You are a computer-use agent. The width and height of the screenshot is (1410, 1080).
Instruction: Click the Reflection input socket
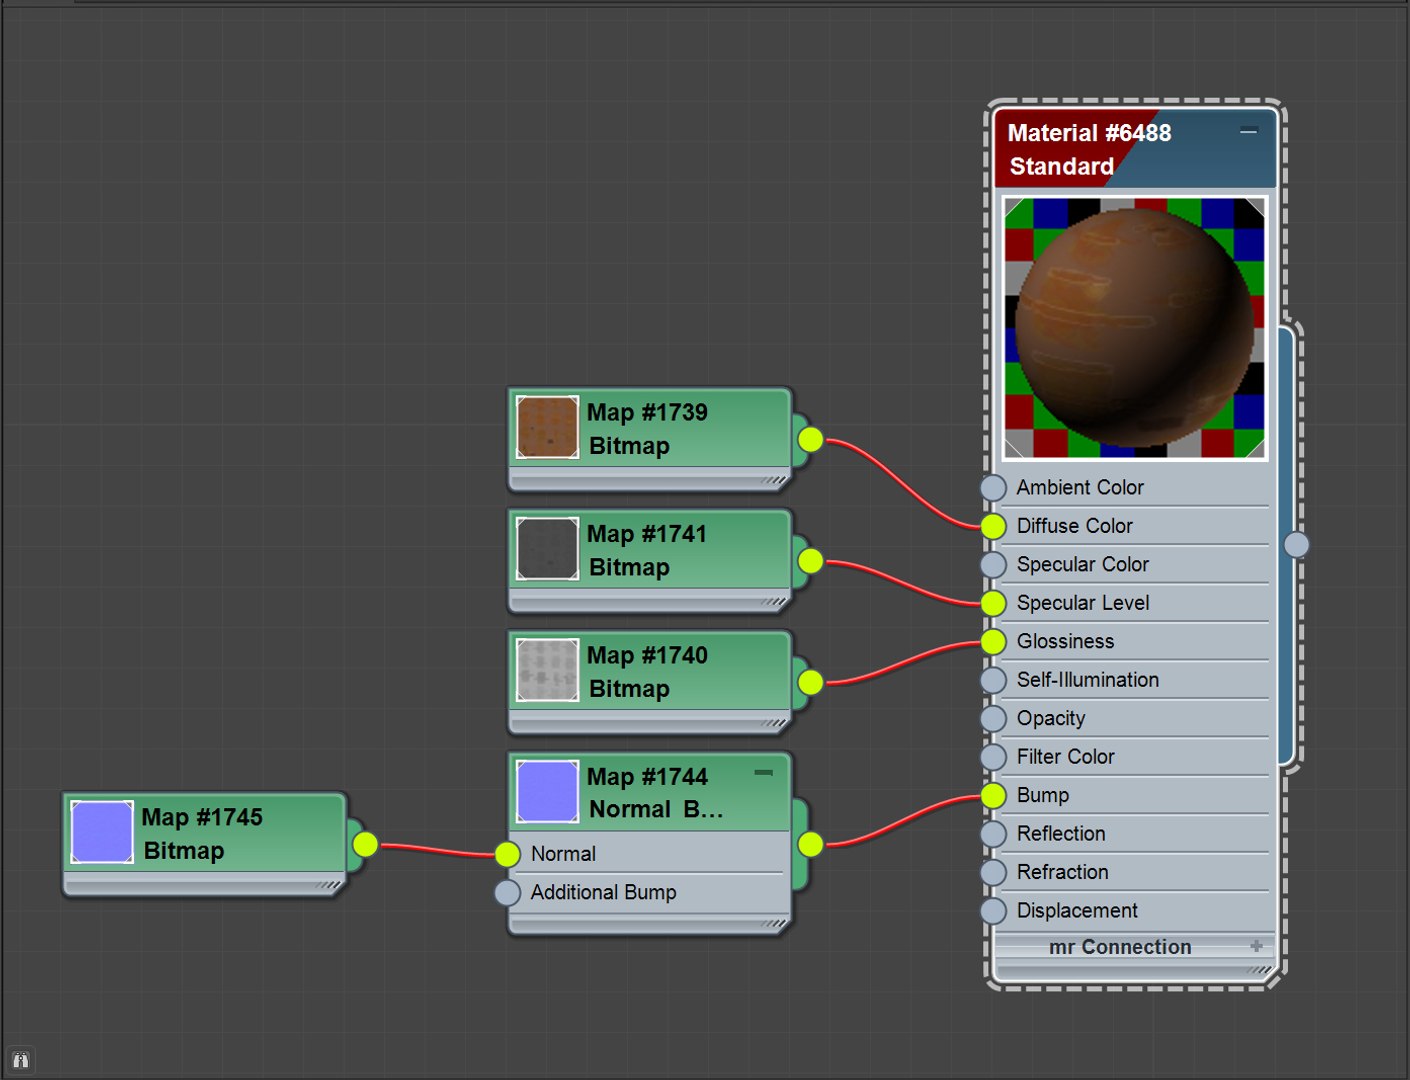pos(993,834)
